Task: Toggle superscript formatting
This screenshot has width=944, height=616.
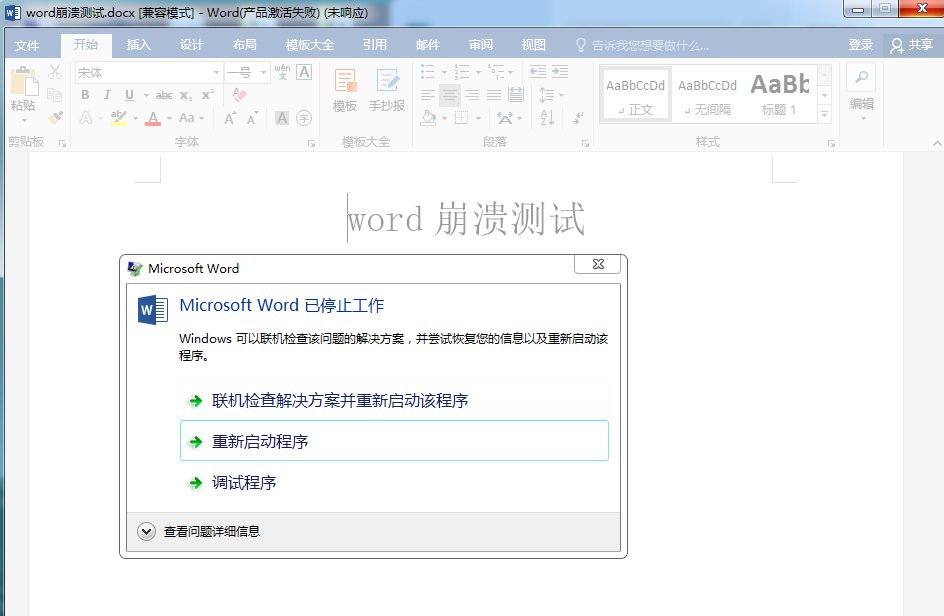Action: tap(208, 95)
